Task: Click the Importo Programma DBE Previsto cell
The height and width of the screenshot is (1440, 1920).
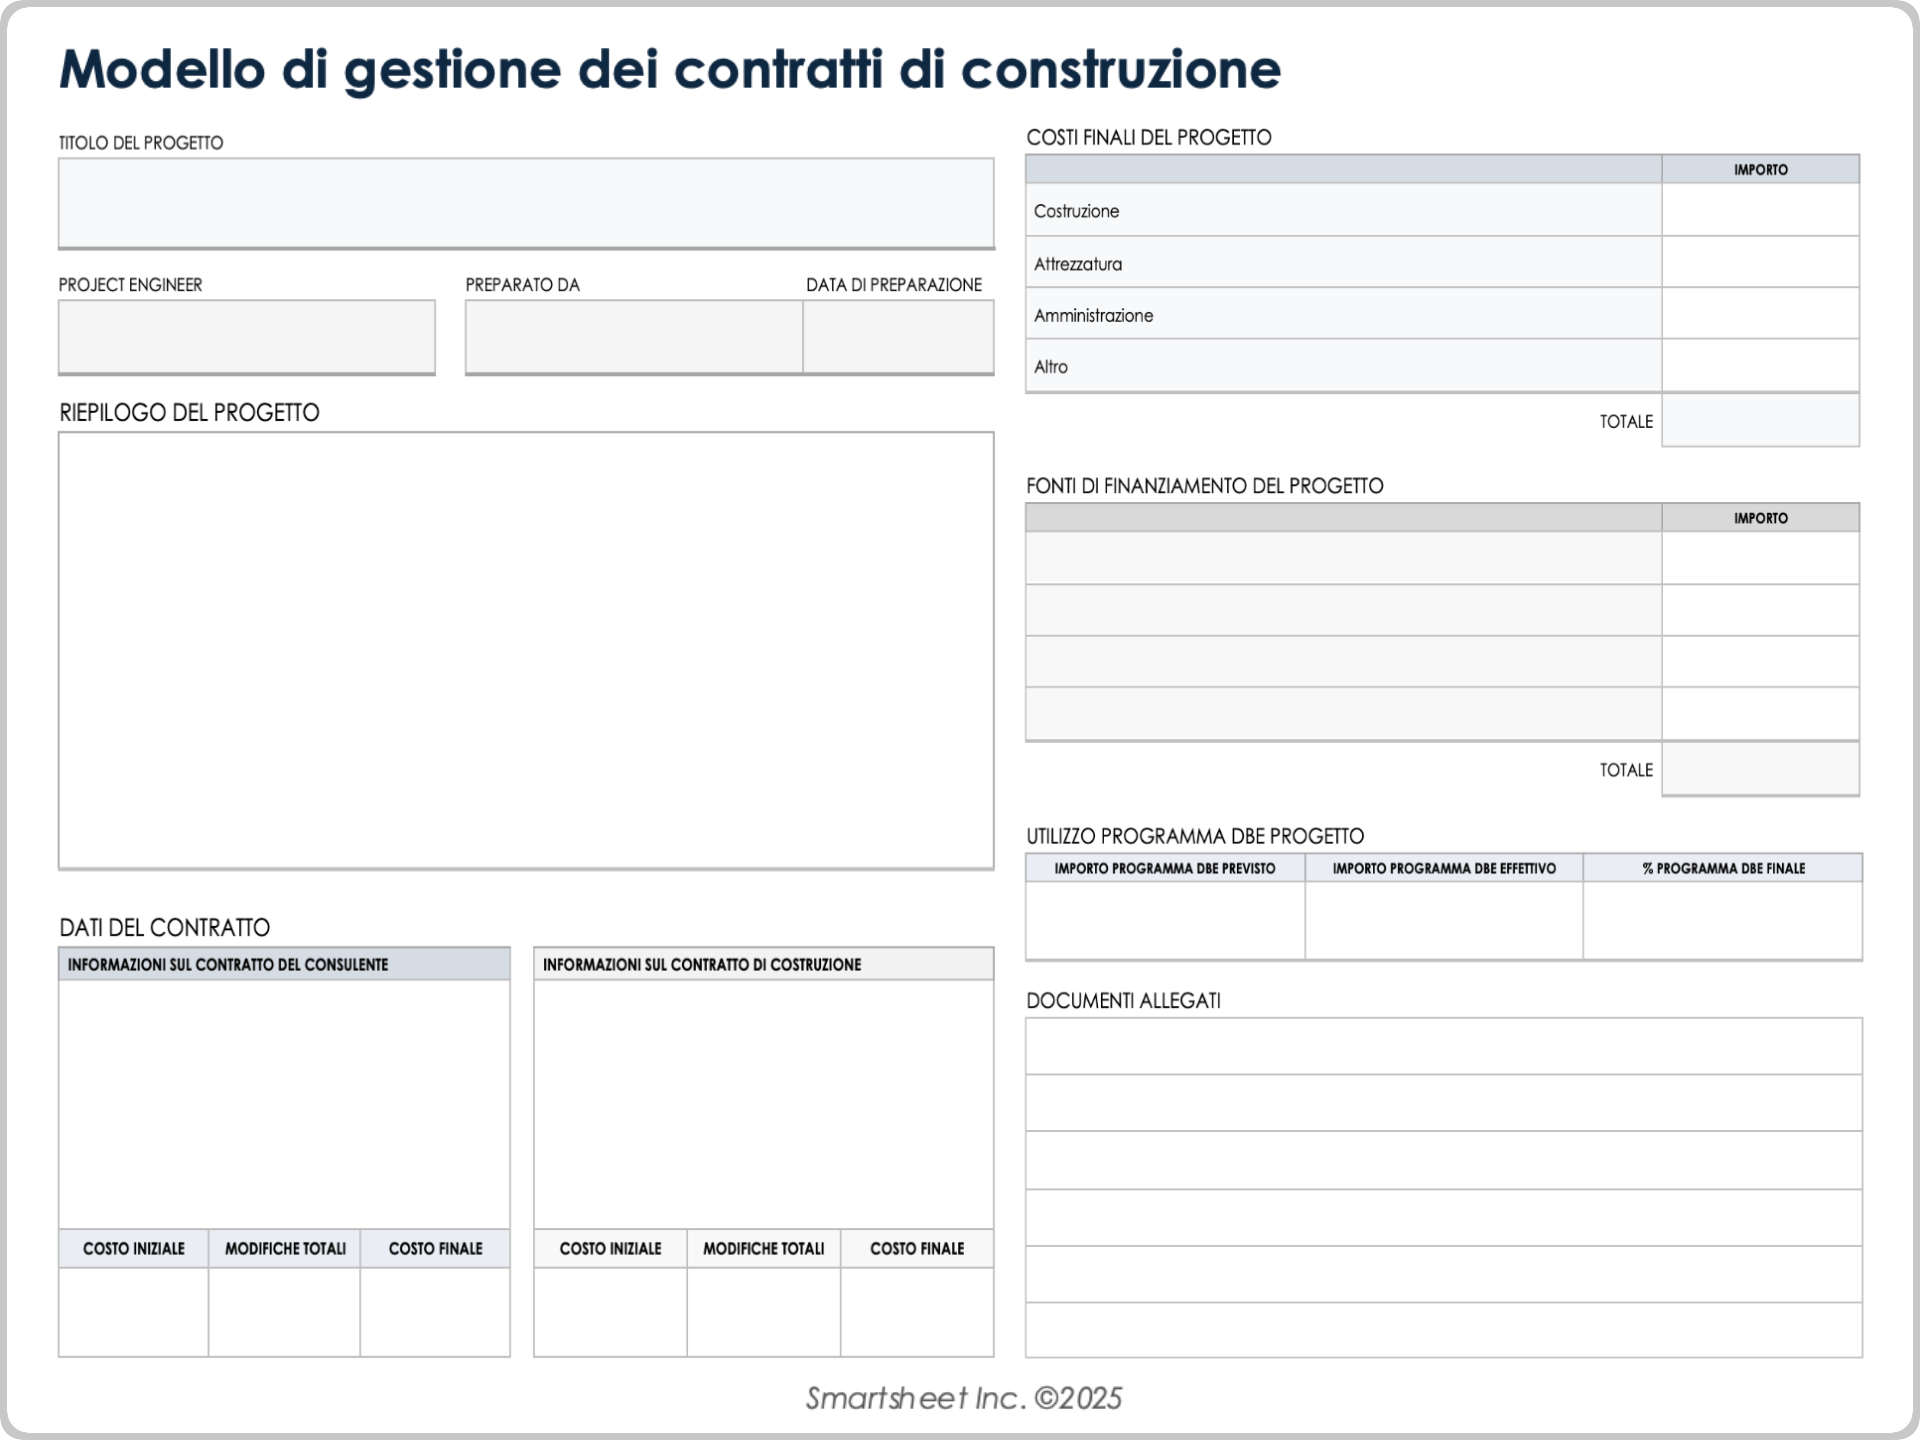Action: (1165, 920)
